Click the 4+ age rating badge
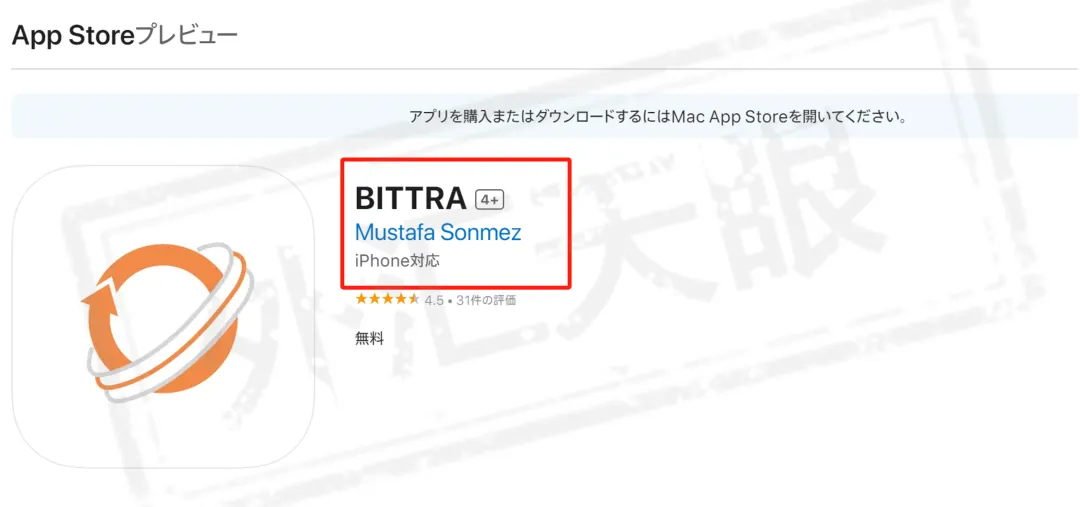 pos(490,200)
